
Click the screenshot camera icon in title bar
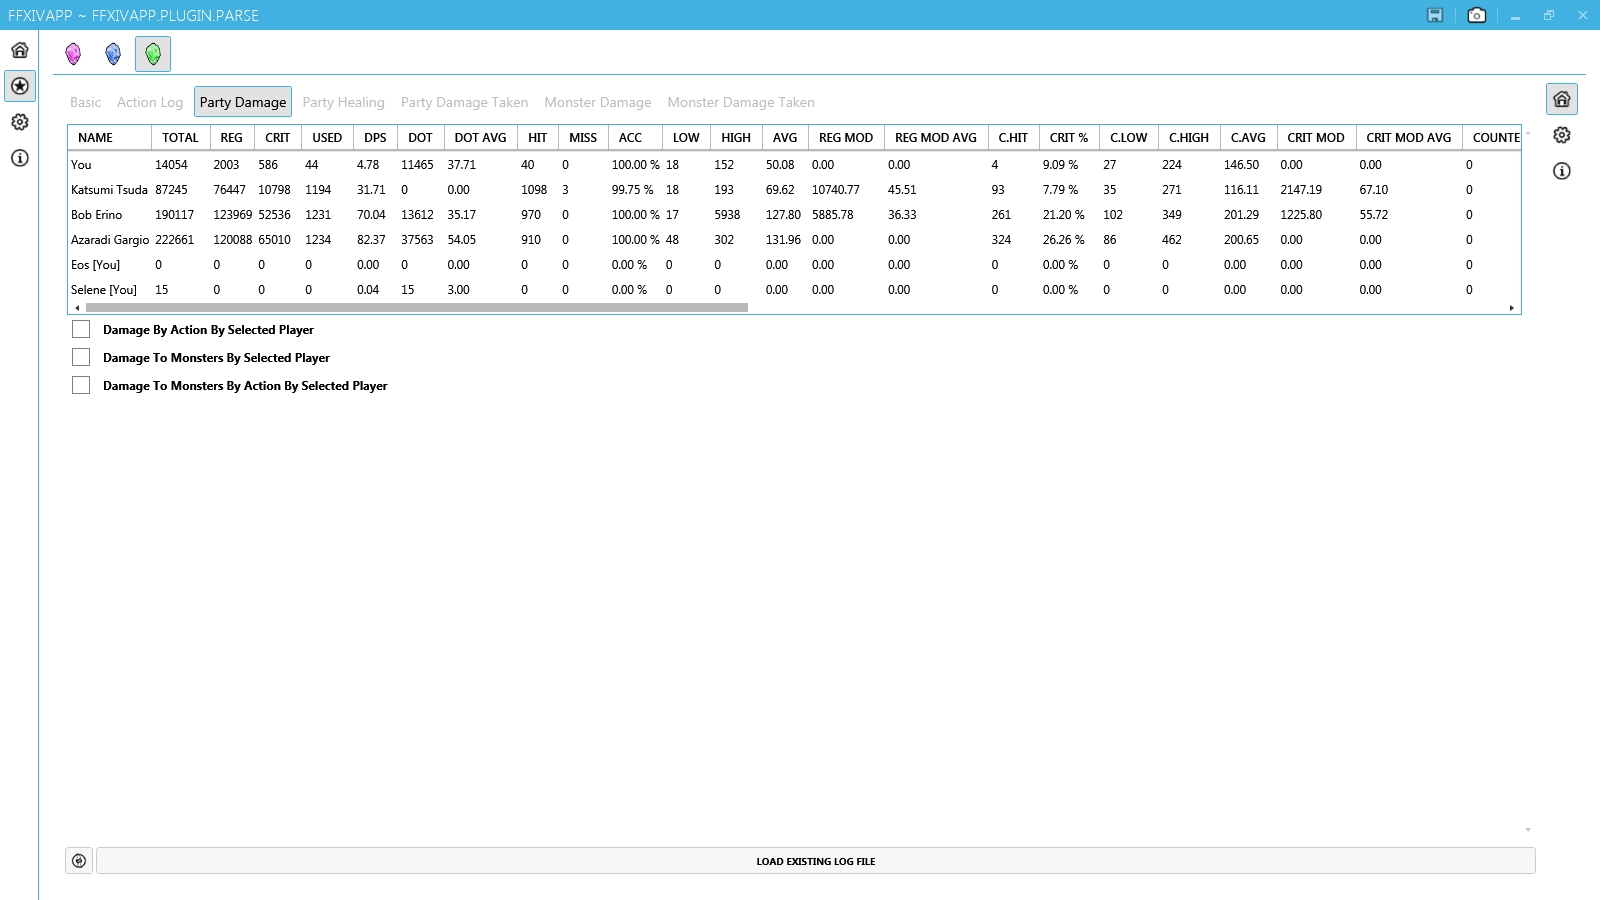tap(1476, 15)
